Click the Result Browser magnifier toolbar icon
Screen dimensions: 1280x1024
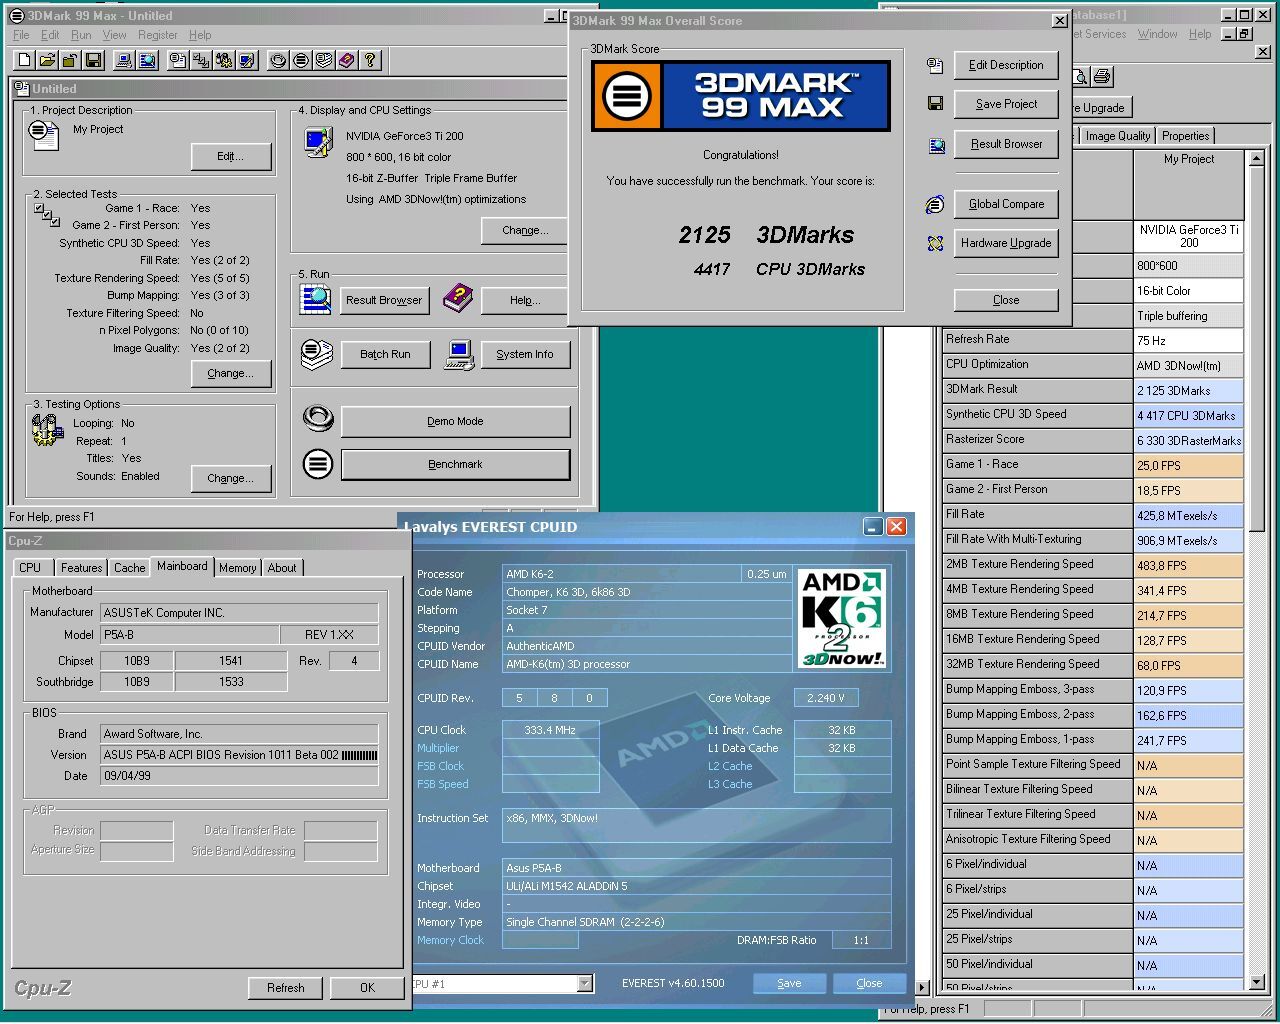point(147,60)
